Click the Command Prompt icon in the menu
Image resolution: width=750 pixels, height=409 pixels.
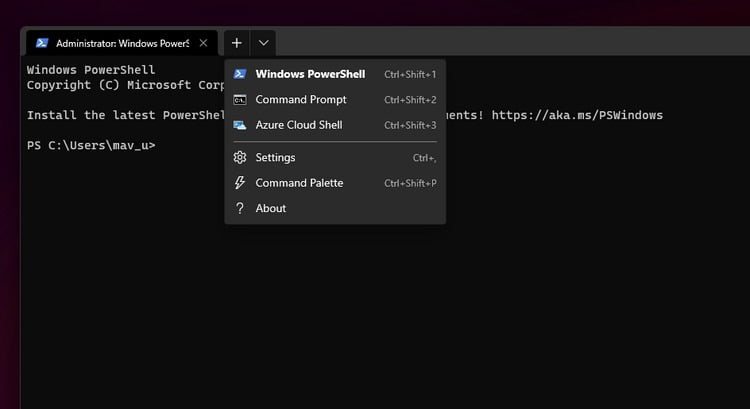click(x=240, y=99)
